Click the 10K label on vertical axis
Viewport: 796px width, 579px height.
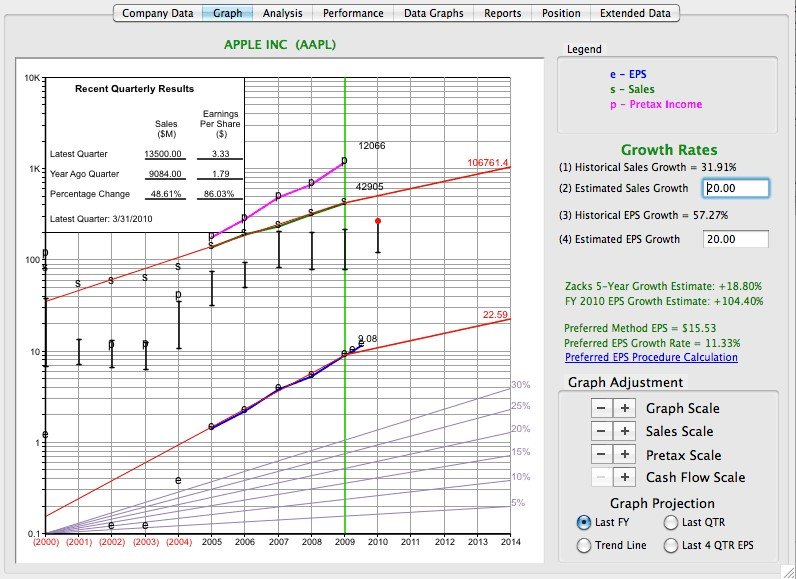pyautogui.click(x=31, y=78)
